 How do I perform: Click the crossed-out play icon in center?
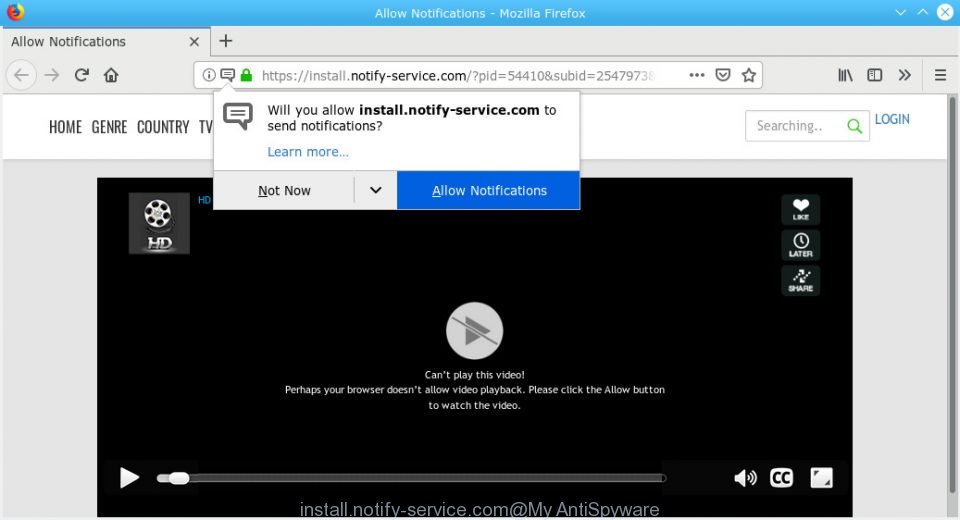click(x=474, y=331)
